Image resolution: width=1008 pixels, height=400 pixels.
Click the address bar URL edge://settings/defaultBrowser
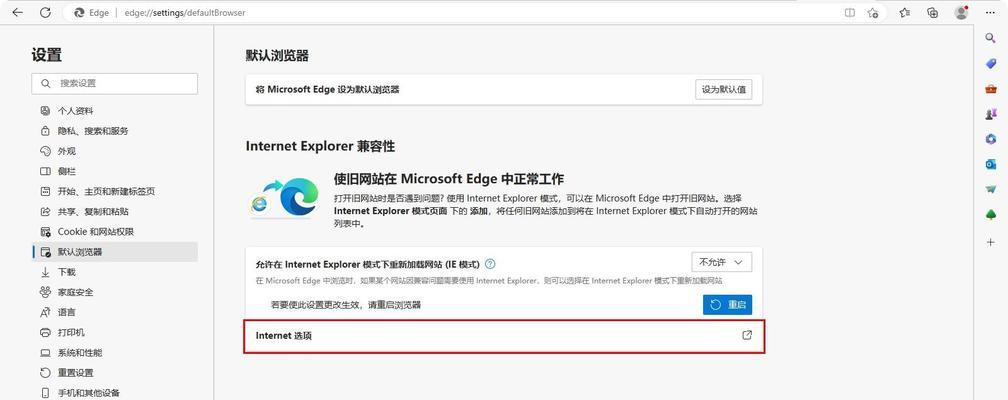[x=184, y=13]
